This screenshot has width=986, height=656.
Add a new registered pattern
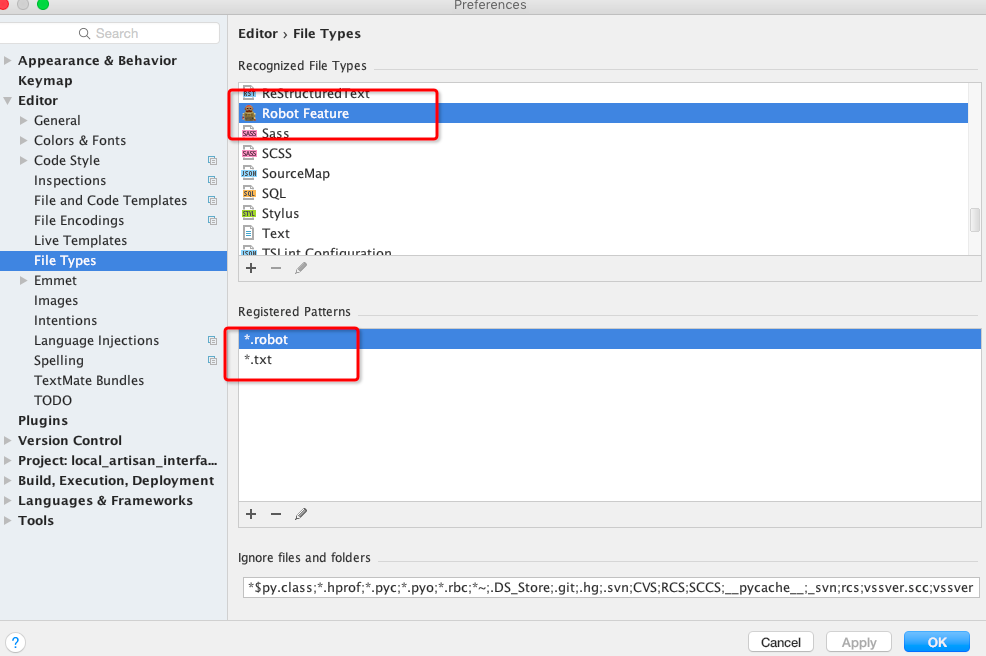pyautogui.click(x=251, y=514)
